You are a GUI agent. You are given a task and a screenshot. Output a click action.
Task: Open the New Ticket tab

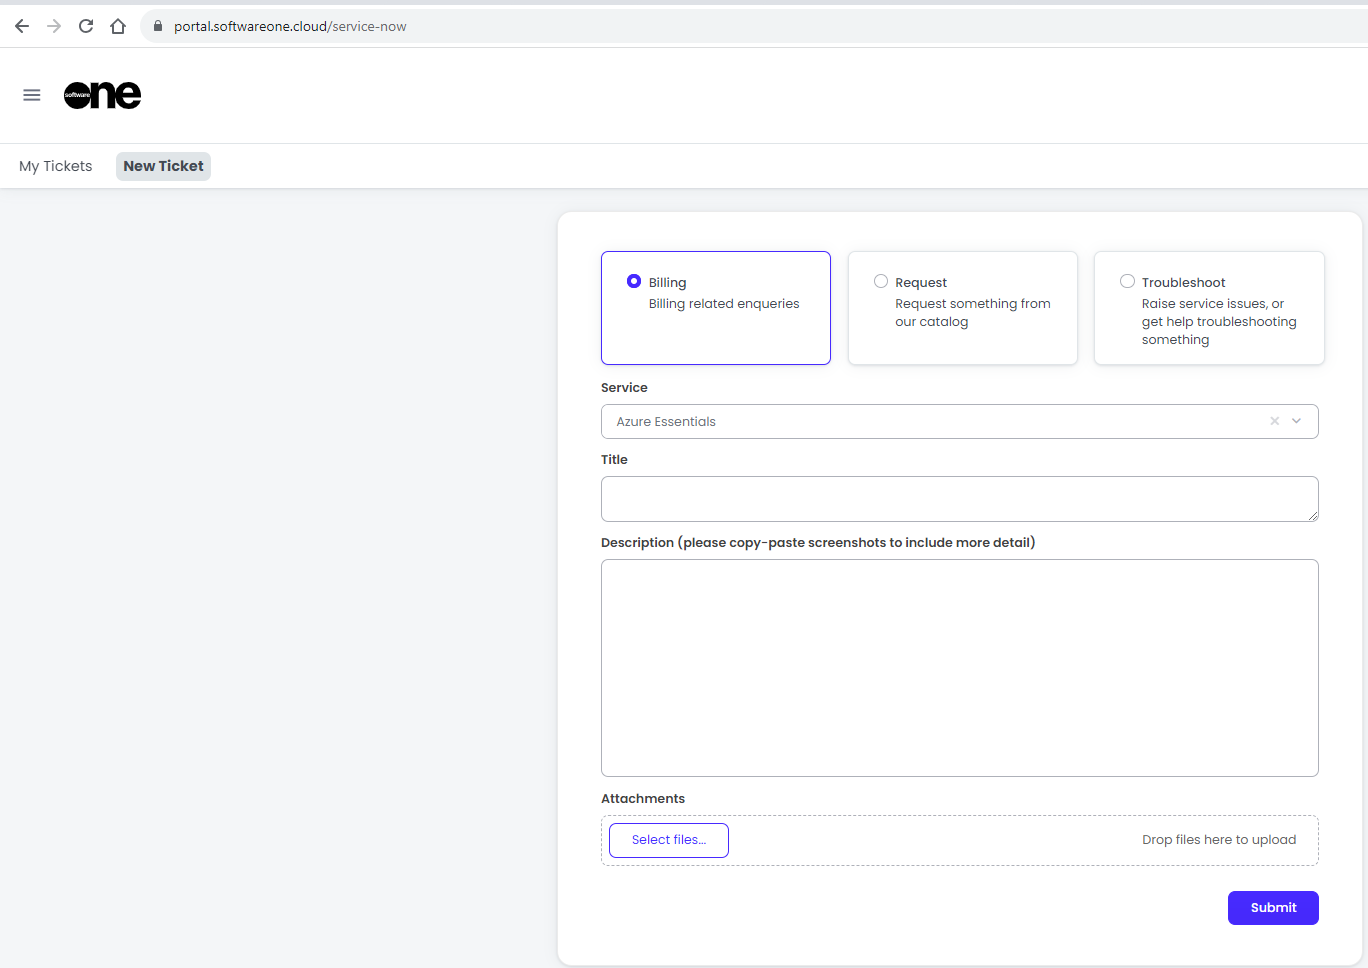[163, 166]
